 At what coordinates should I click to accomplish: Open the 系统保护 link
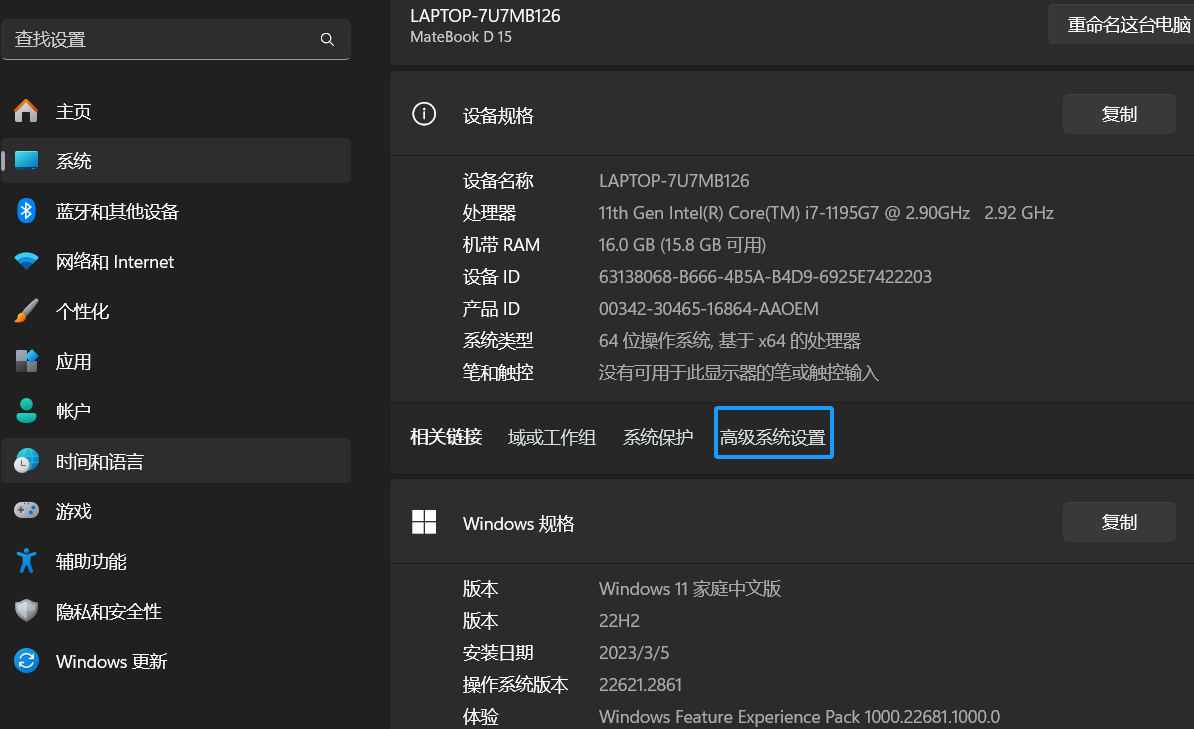click(x=658, y=437)
